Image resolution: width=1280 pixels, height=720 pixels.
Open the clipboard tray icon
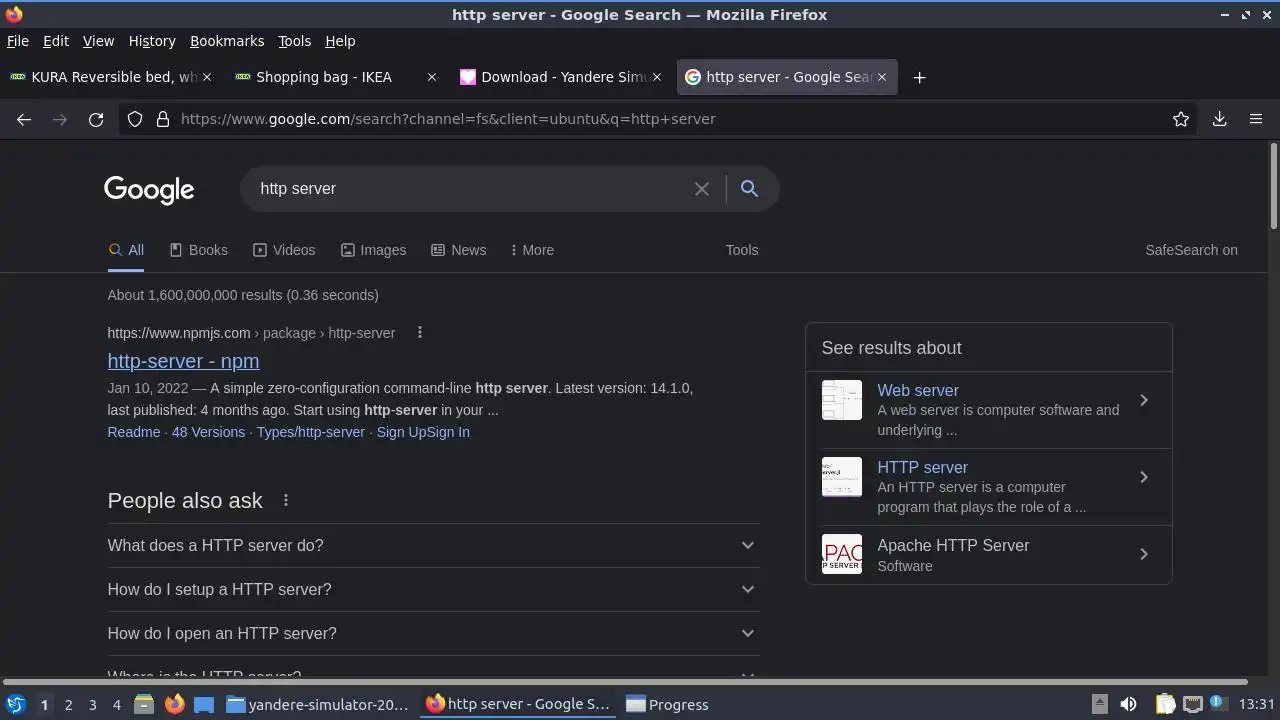tap(1165, 705)
